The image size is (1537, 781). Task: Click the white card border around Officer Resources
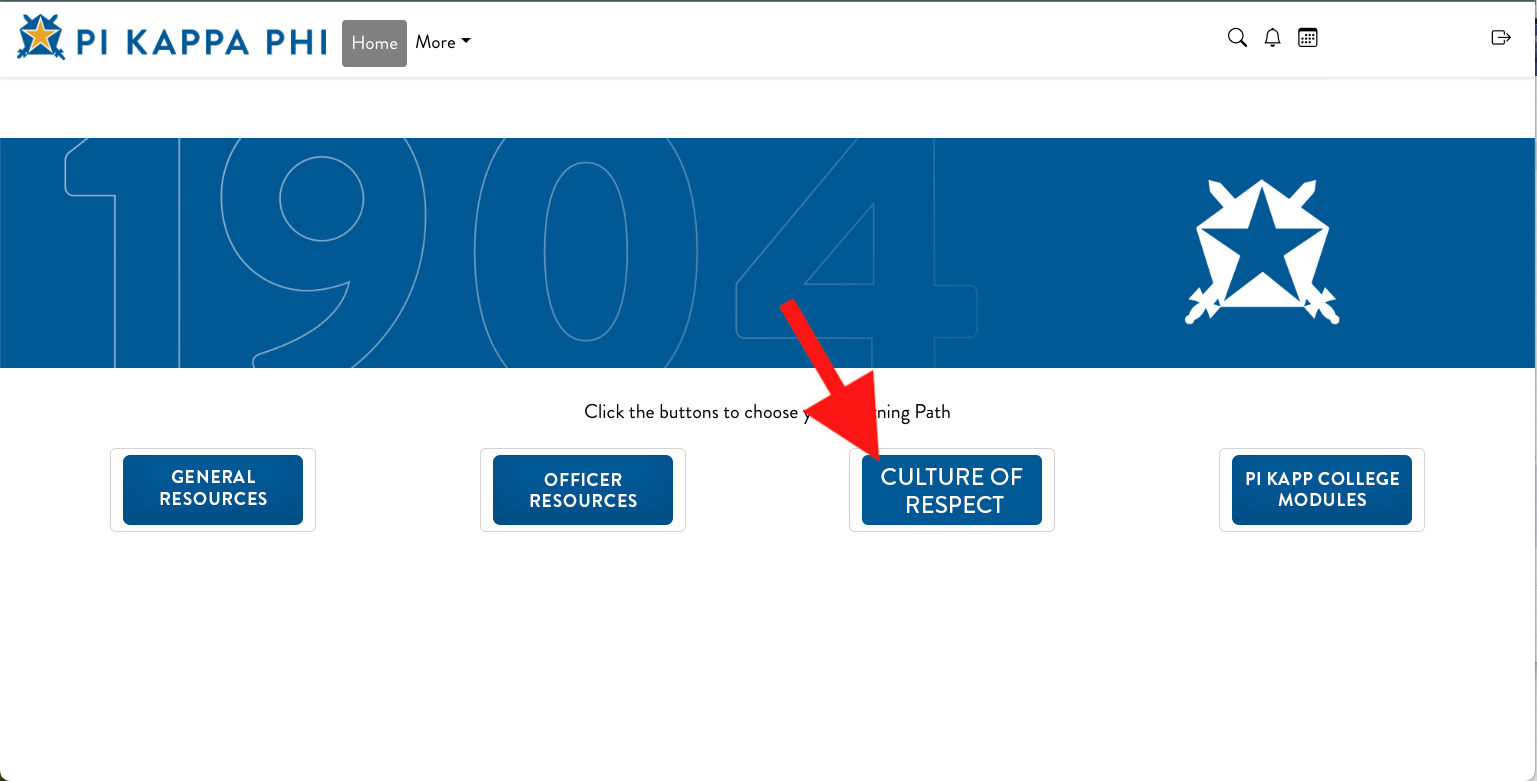tap(583, 527)
